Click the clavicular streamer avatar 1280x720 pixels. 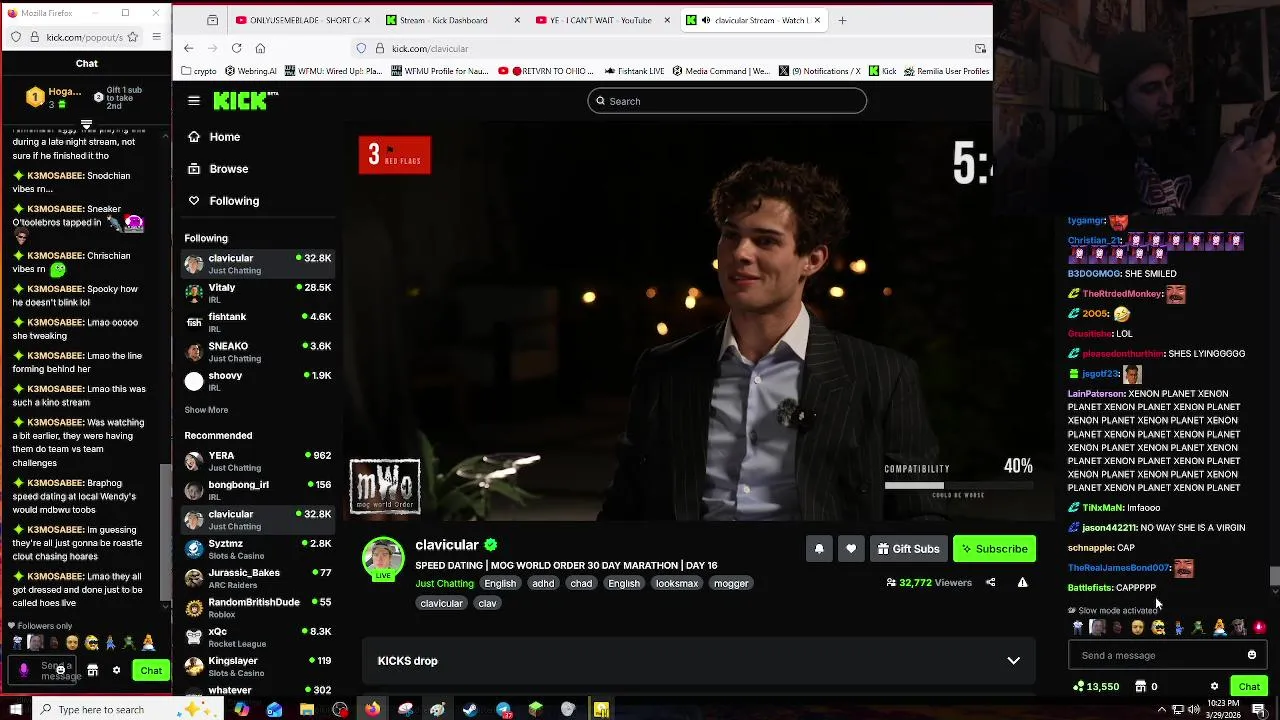(383, 559)
